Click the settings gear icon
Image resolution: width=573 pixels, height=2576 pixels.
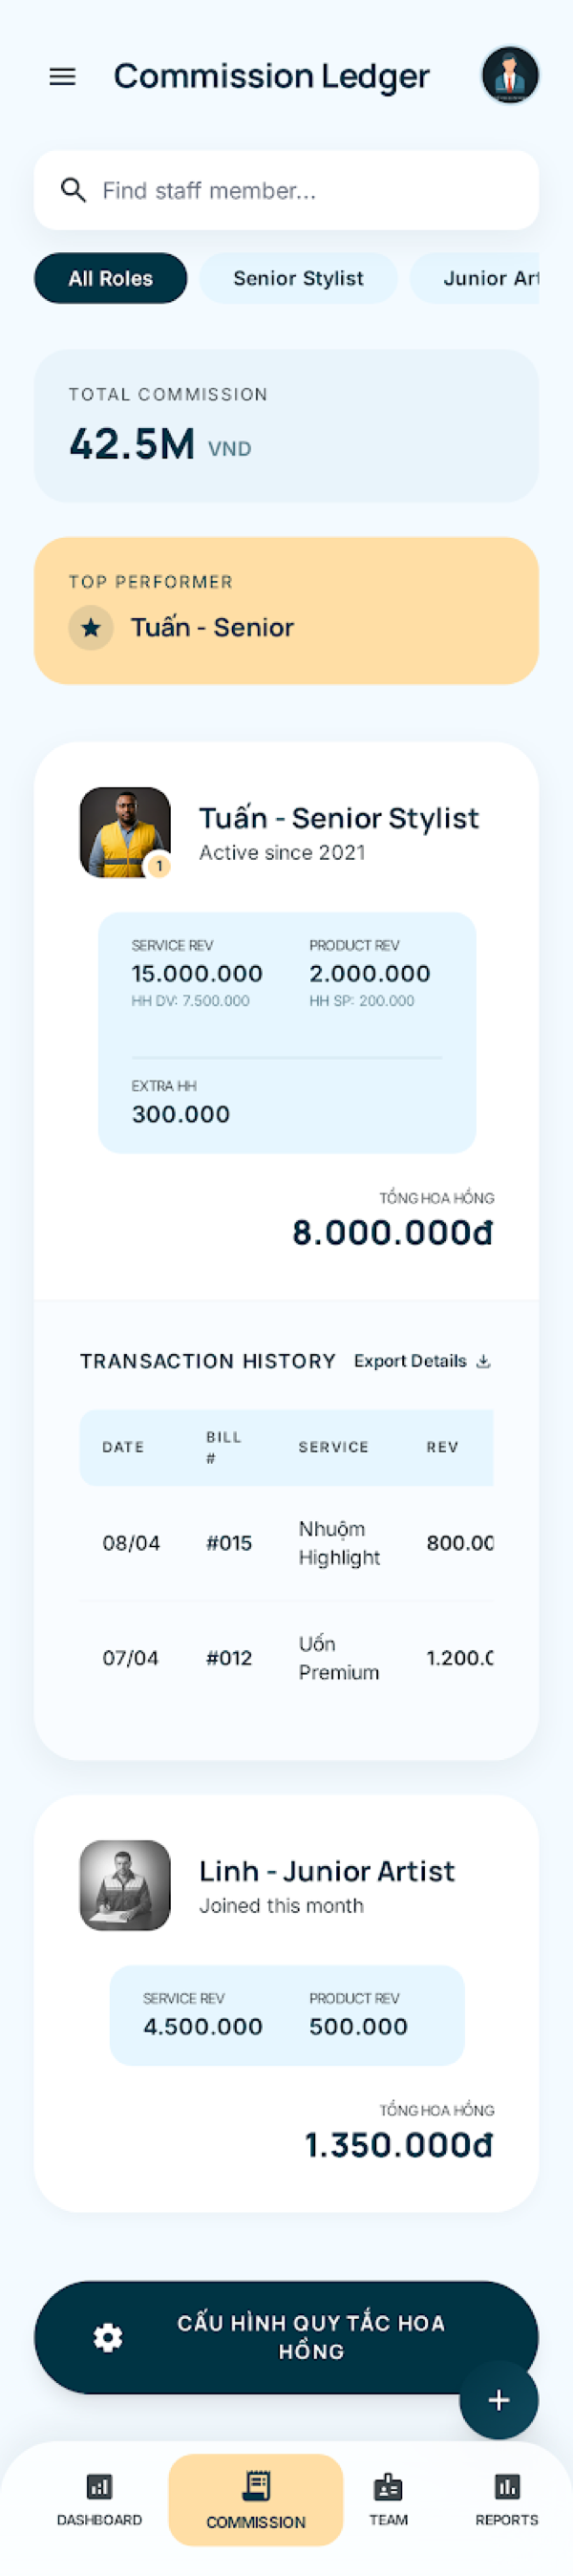pyautogui.click(x=108, y=2337)
